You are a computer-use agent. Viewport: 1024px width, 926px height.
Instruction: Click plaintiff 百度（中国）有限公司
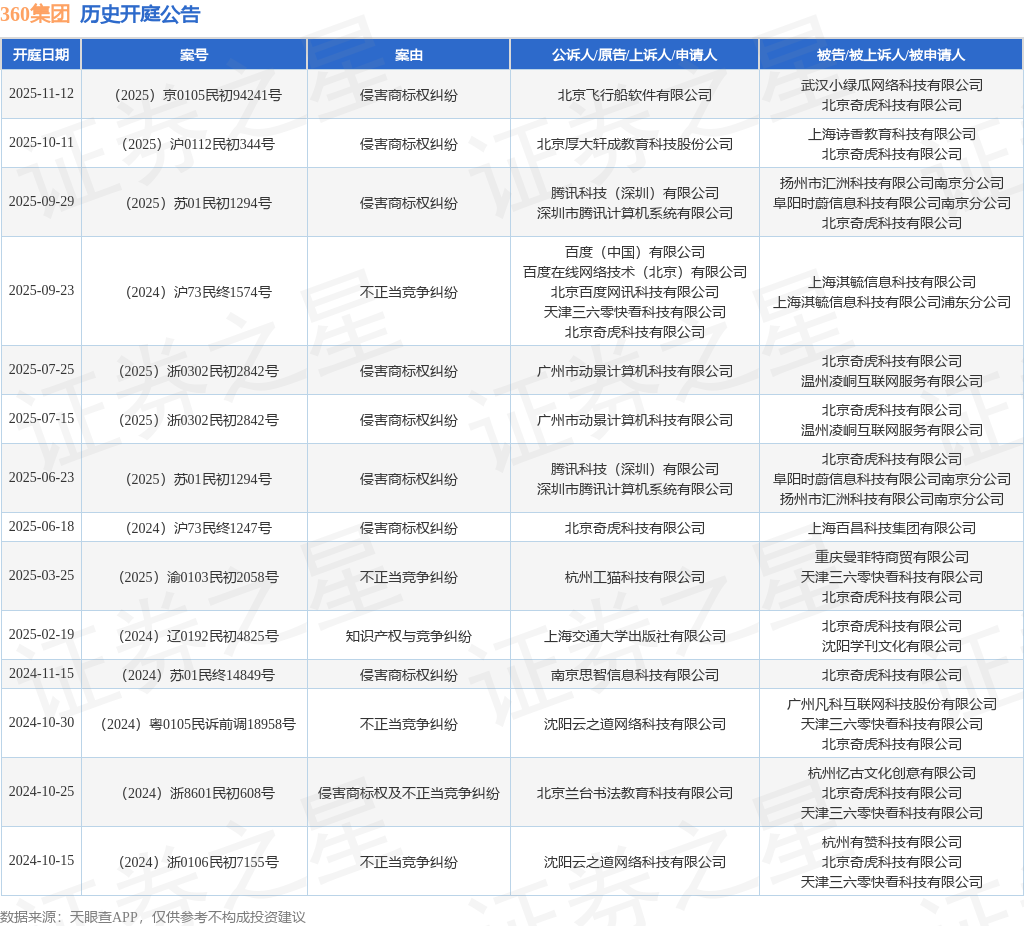pos(635,252)
